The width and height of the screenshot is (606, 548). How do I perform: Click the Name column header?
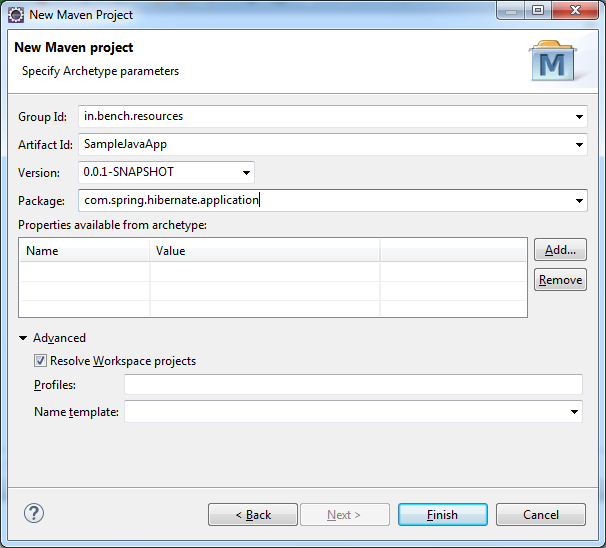[x=84, y=251]
